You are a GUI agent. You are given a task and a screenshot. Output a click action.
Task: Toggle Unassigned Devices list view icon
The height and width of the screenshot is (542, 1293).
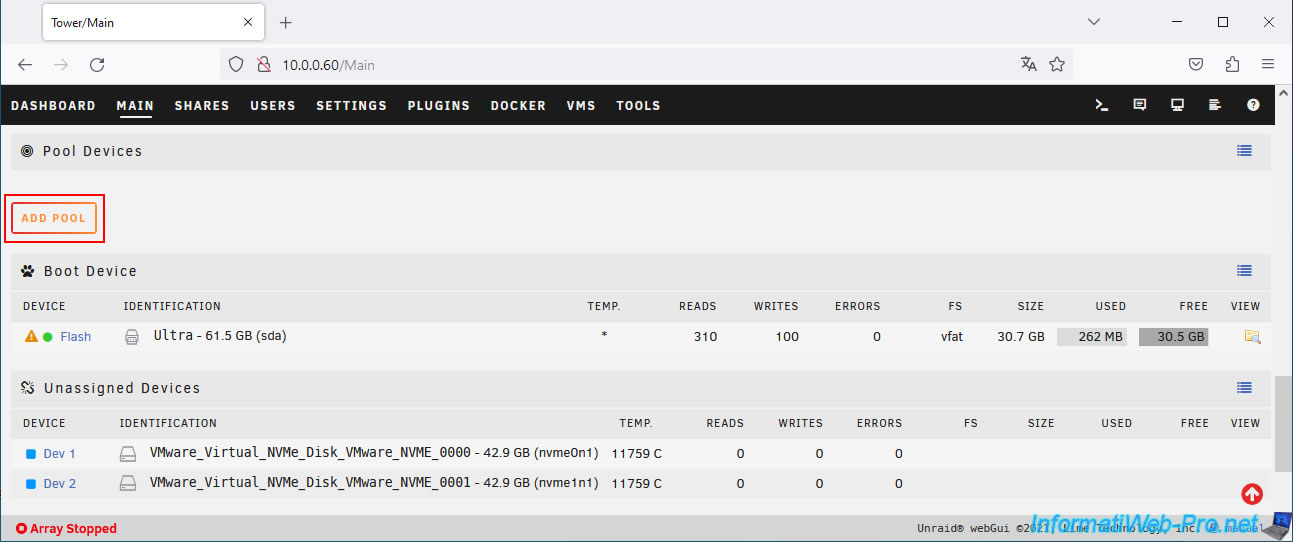click(1244, 388)
